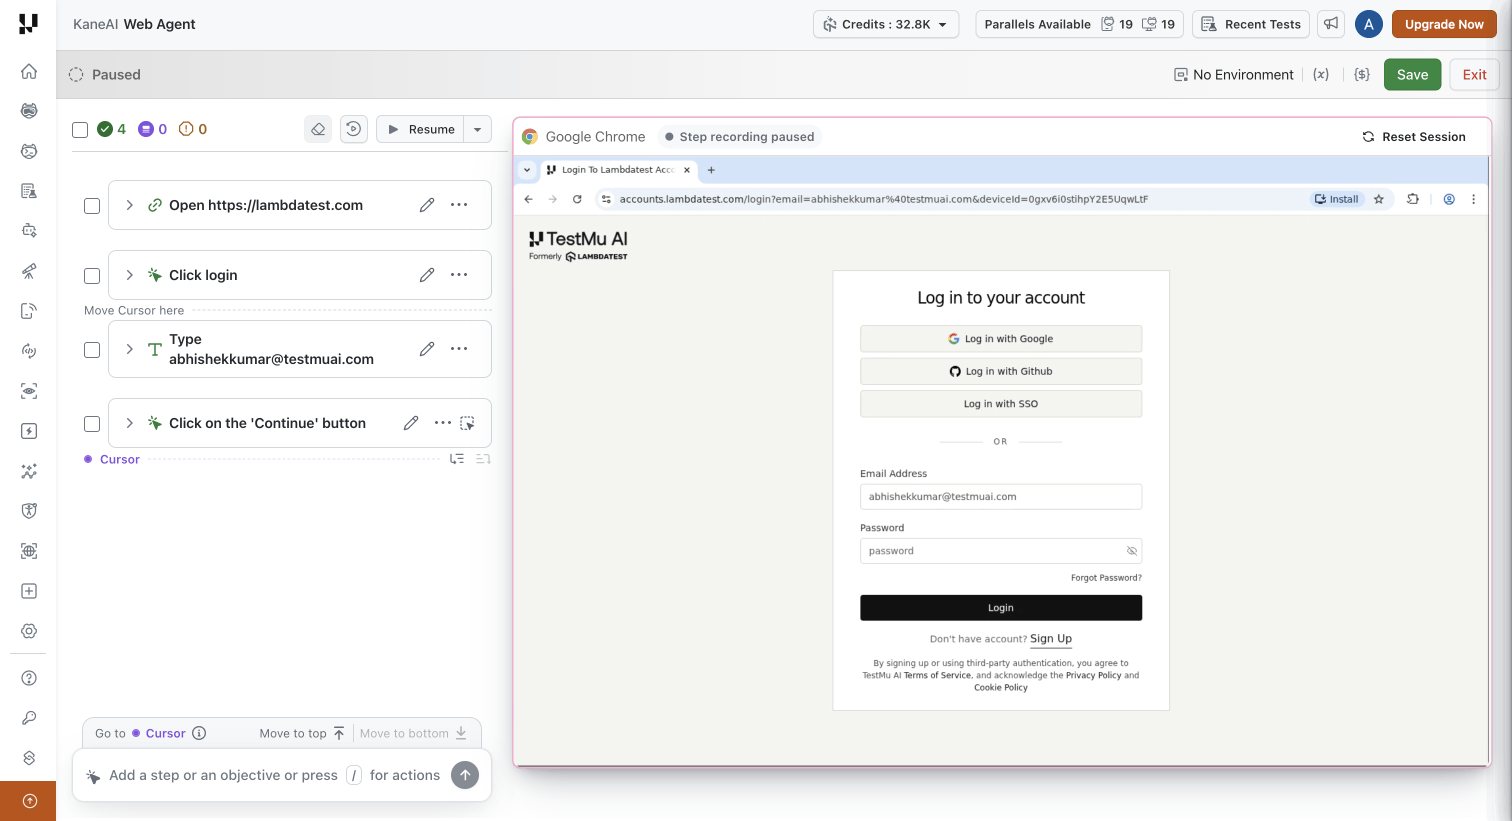
Task: Open more options for 'Open https://lambdatest.com' step
Action: (x=459, y=205)
